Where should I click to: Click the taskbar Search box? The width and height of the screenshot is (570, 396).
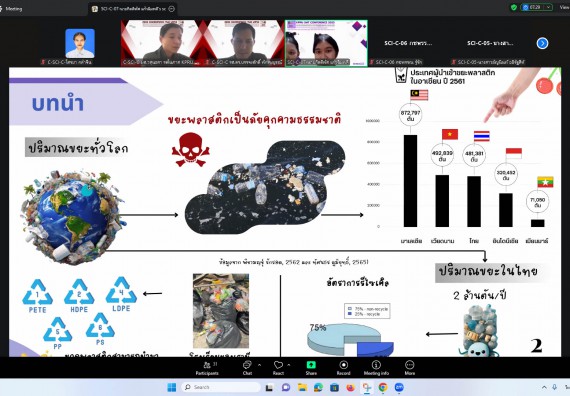221,387
